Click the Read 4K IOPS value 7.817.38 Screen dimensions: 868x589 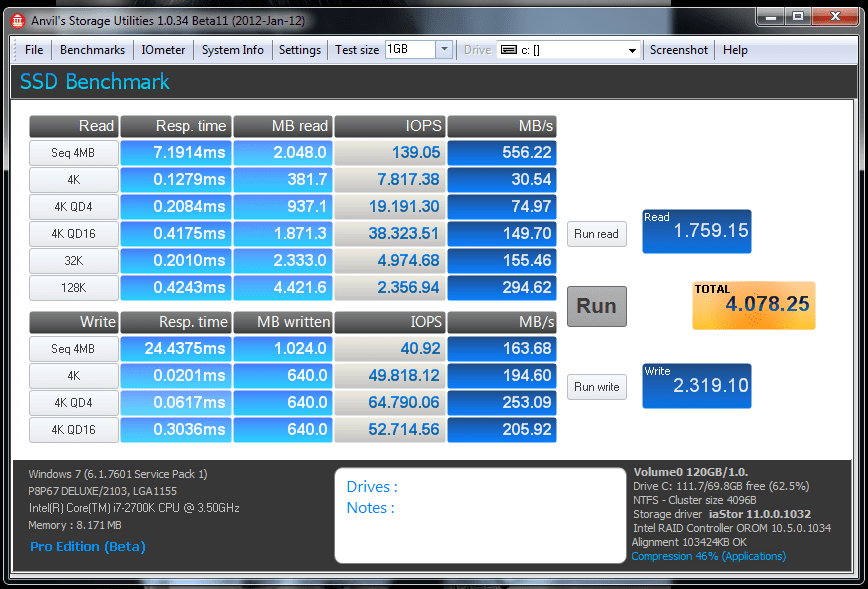(390, 180)
